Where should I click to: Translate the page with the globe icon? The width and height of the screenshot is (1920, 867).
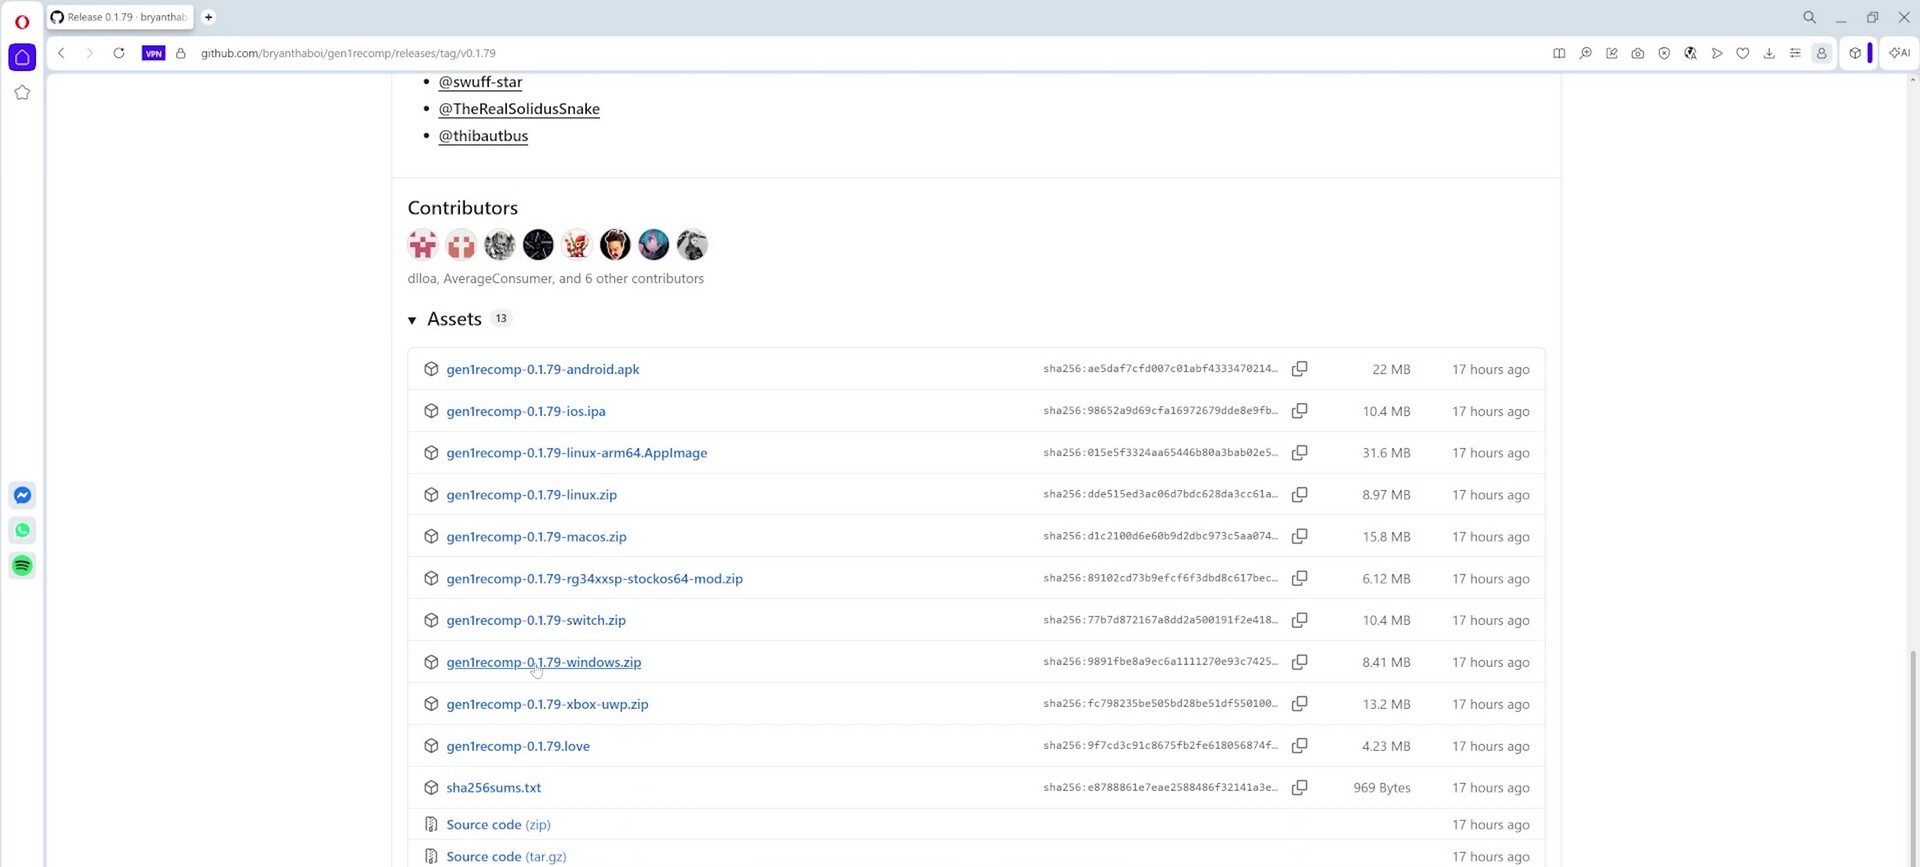[1690, 53]
